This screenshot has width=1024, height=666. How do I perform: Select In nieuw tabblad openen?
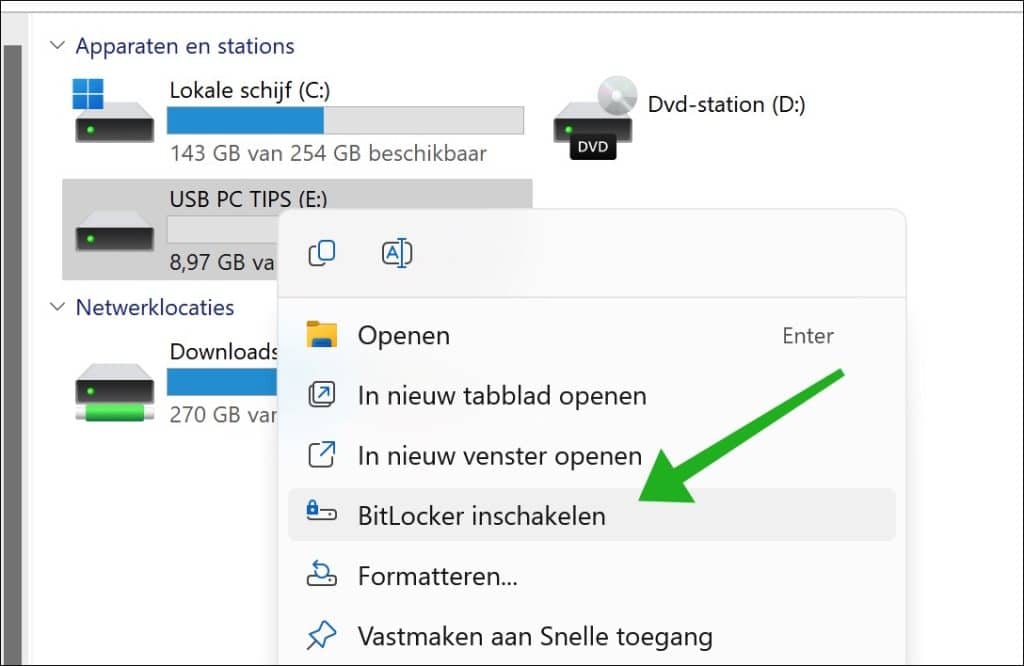pos(592,396)
